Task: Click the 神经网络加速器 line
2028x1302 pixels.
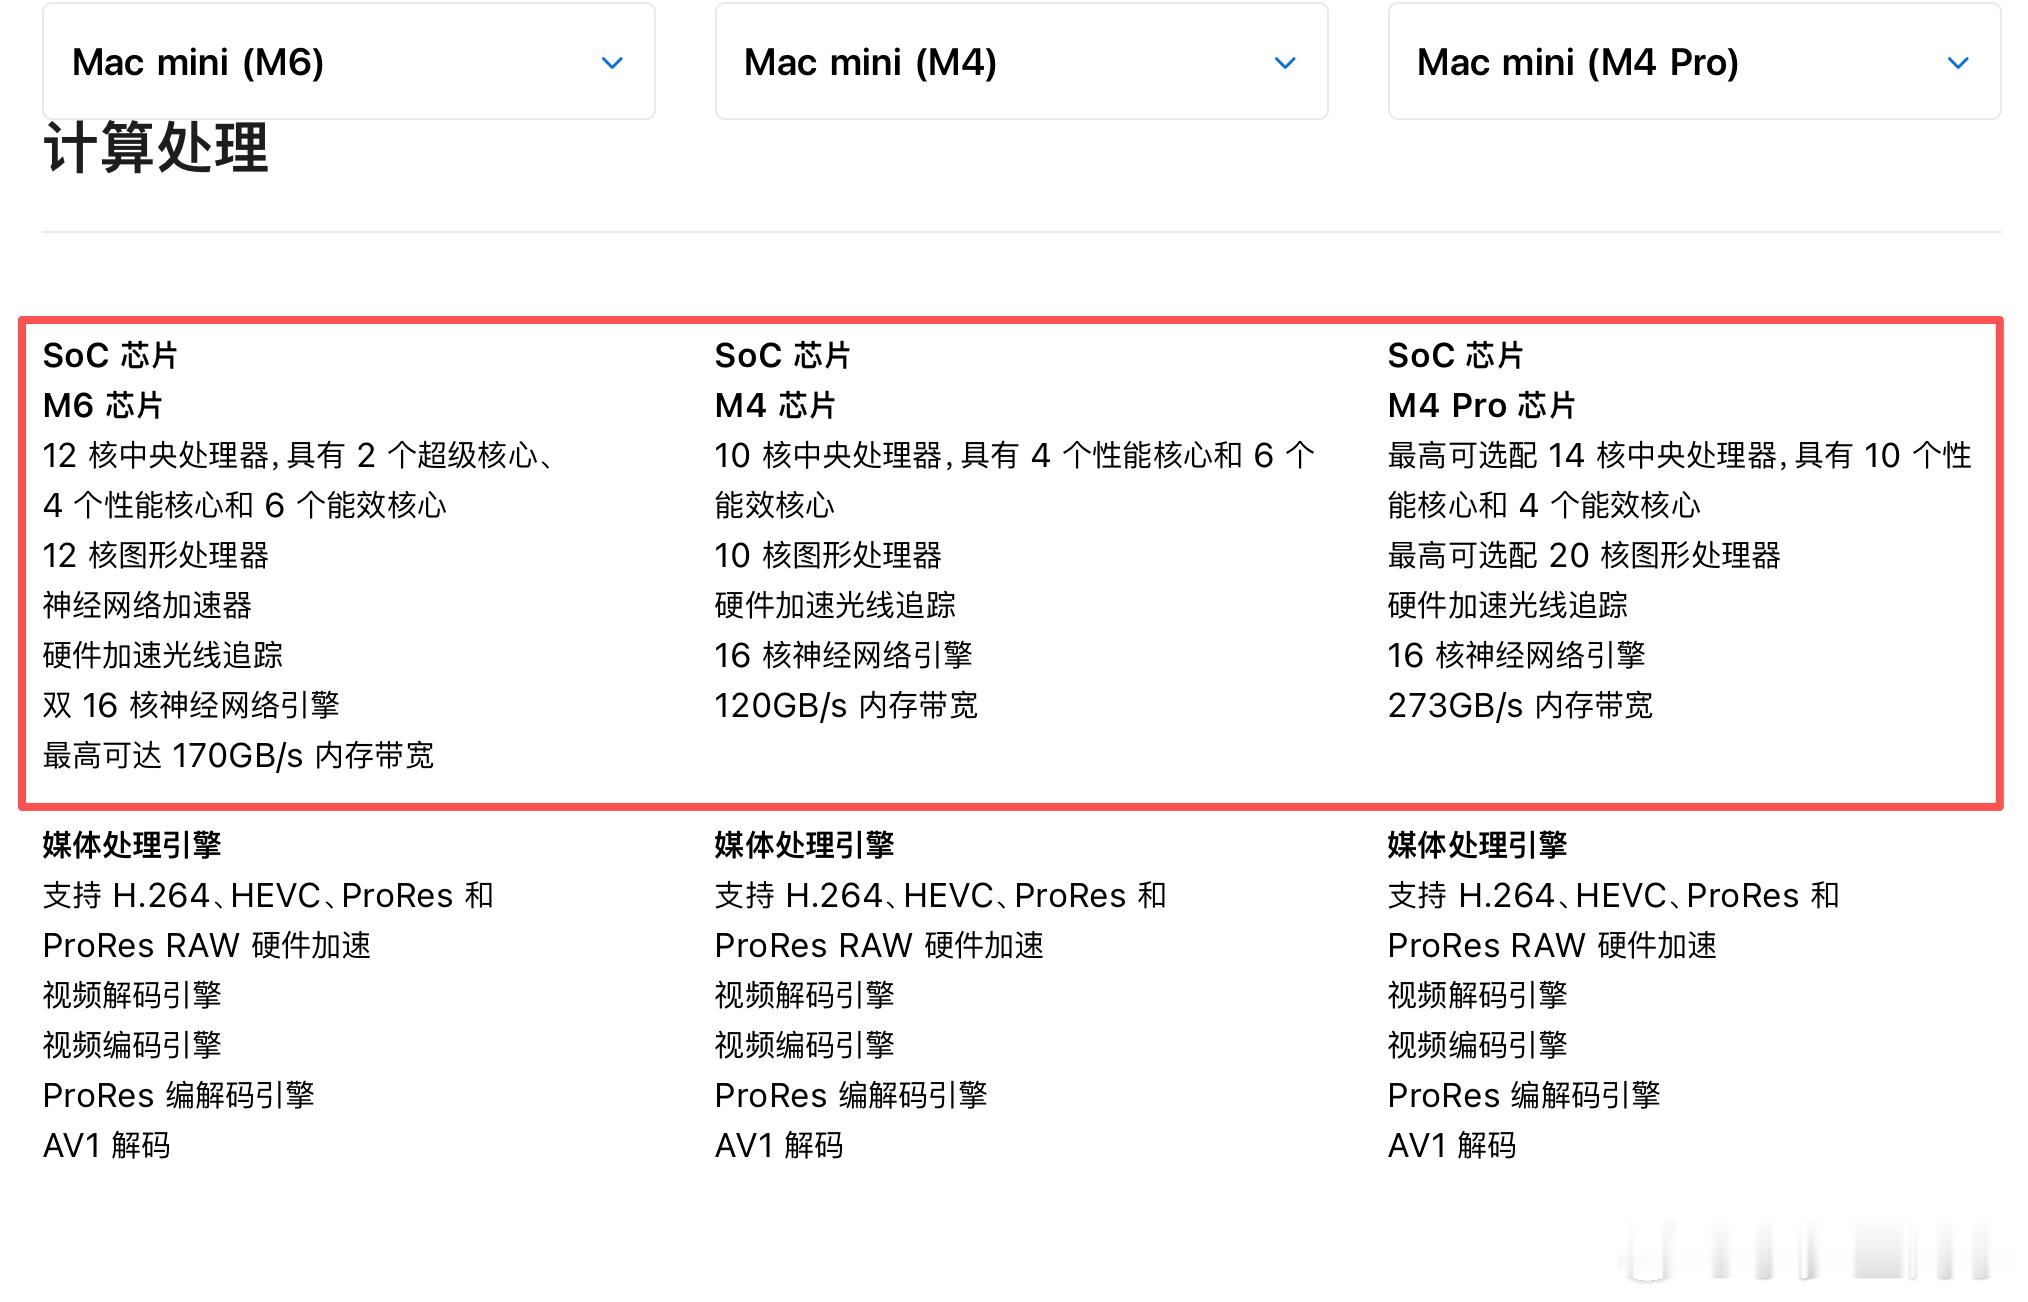Action: [x=147, y=605]
